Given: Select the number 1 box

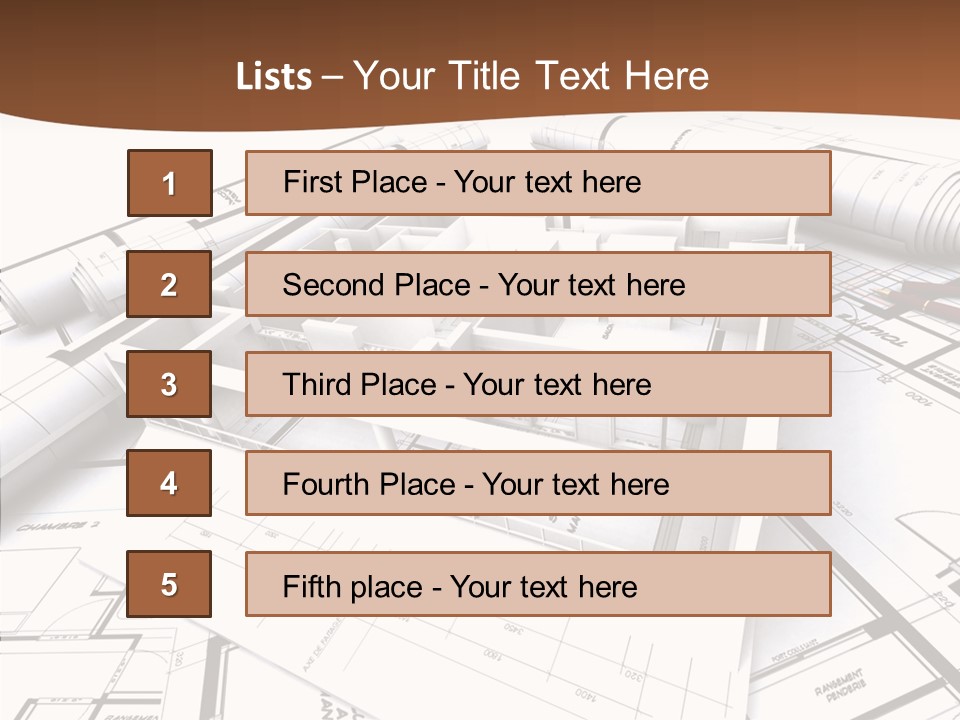Looking at the screenshot, I should click(x=170, y=183).
